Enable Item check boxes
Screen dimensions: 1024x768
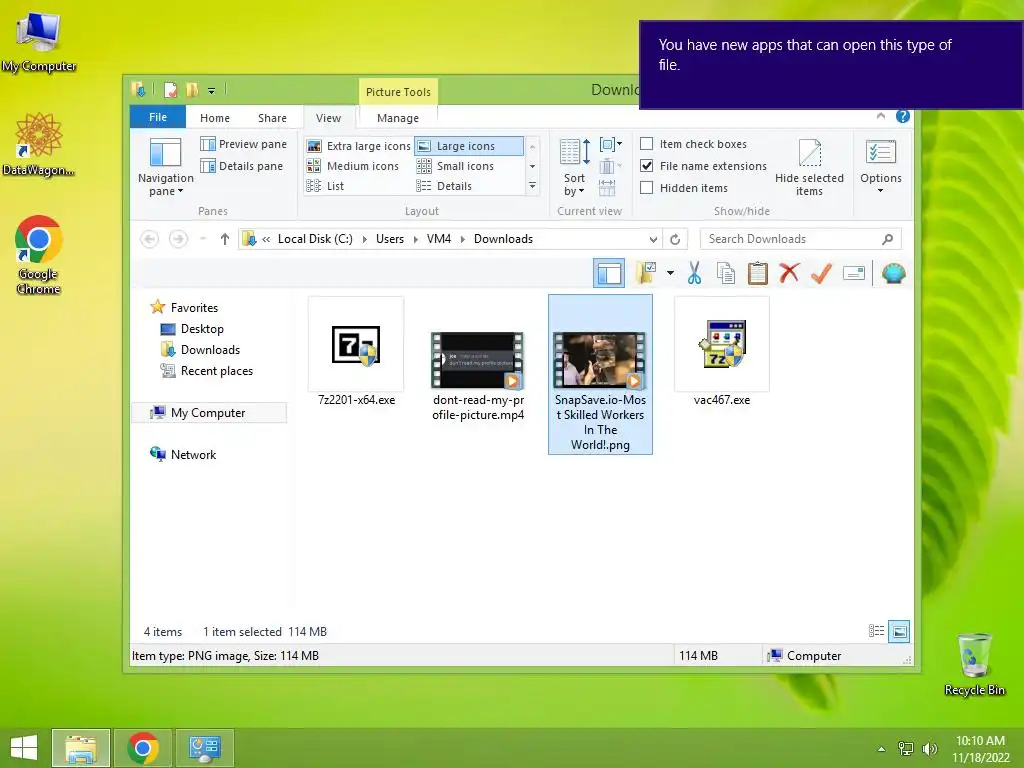tap(647, 144)
